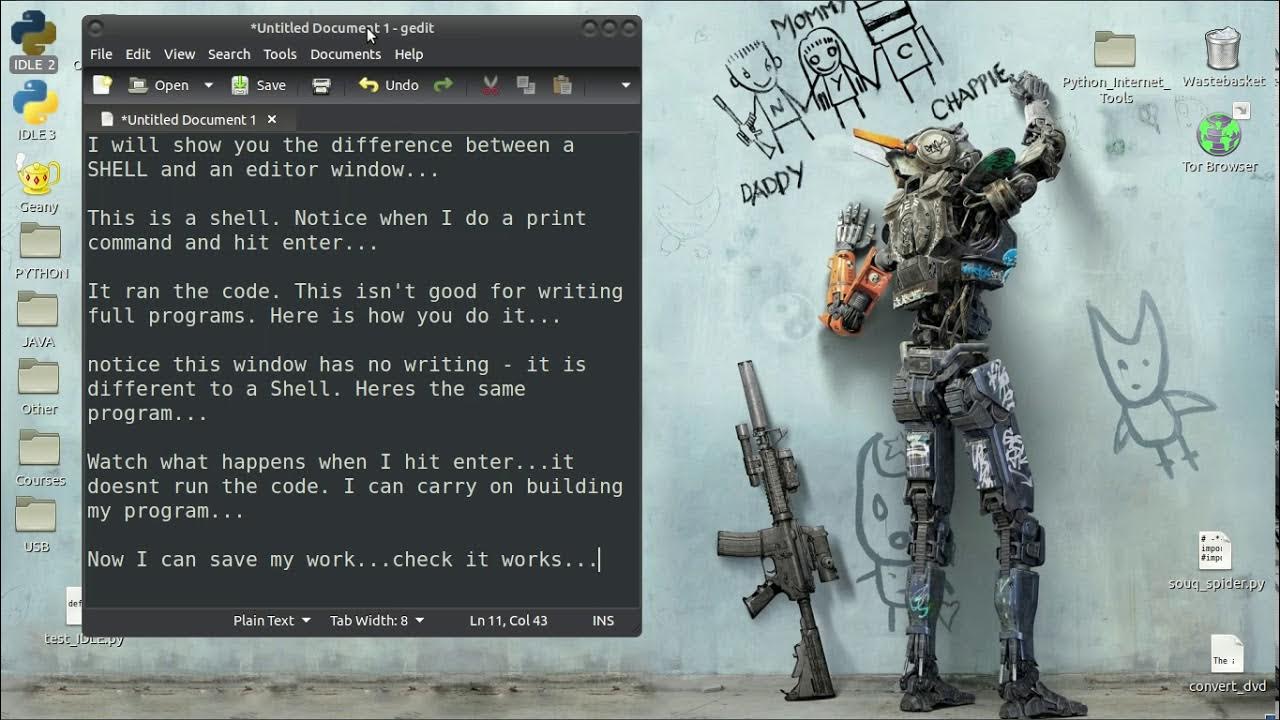Cut selection with the scissors icon

[490, 86]
